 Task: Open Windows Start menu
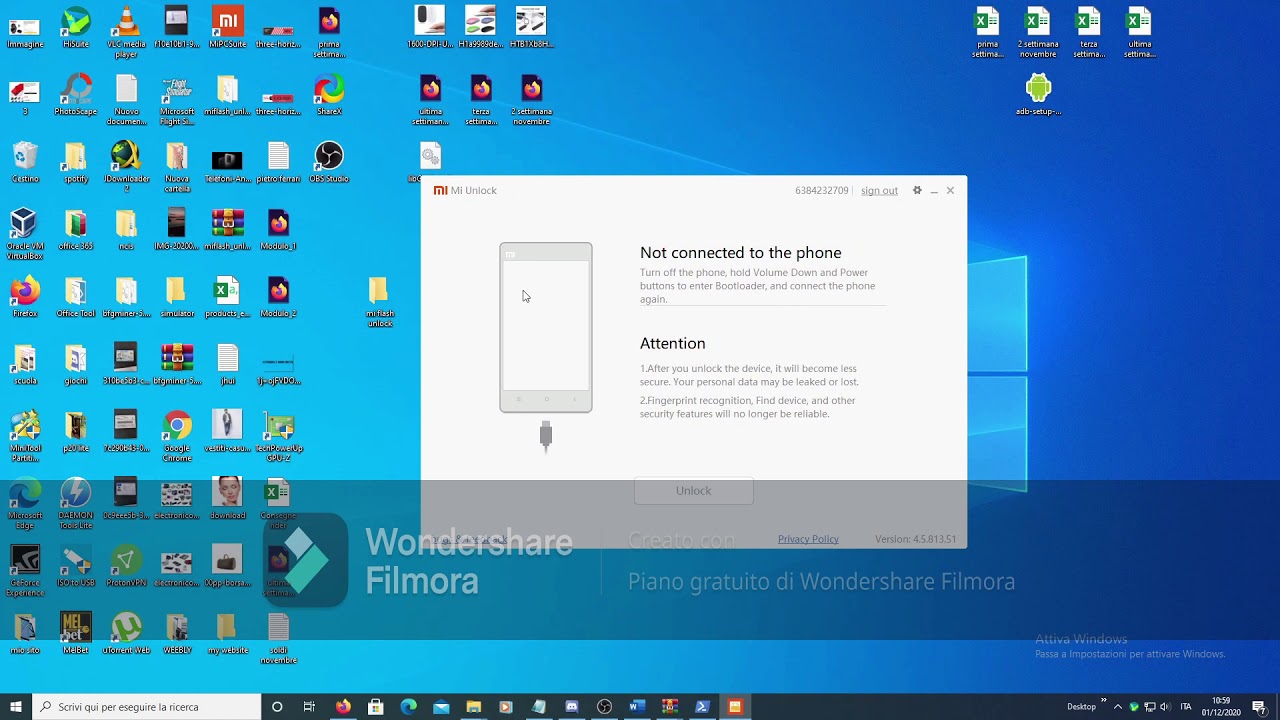tap(16, 707)
